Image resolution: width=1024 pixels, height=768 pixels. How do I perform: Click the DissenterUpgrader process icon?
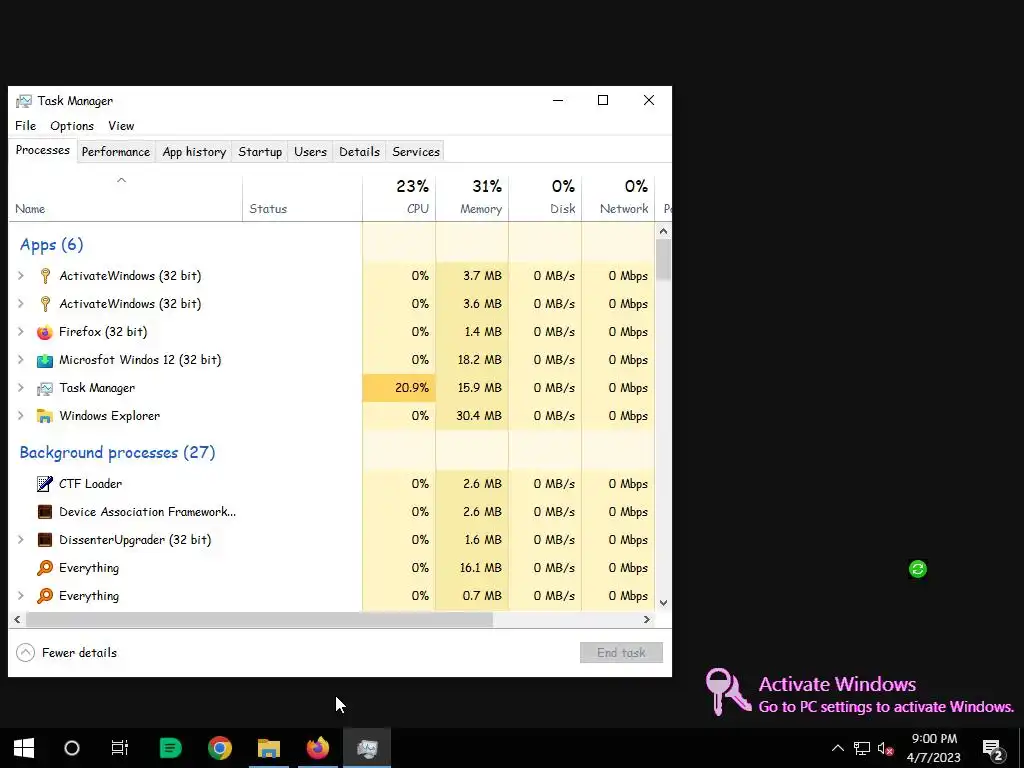[44, 540]
